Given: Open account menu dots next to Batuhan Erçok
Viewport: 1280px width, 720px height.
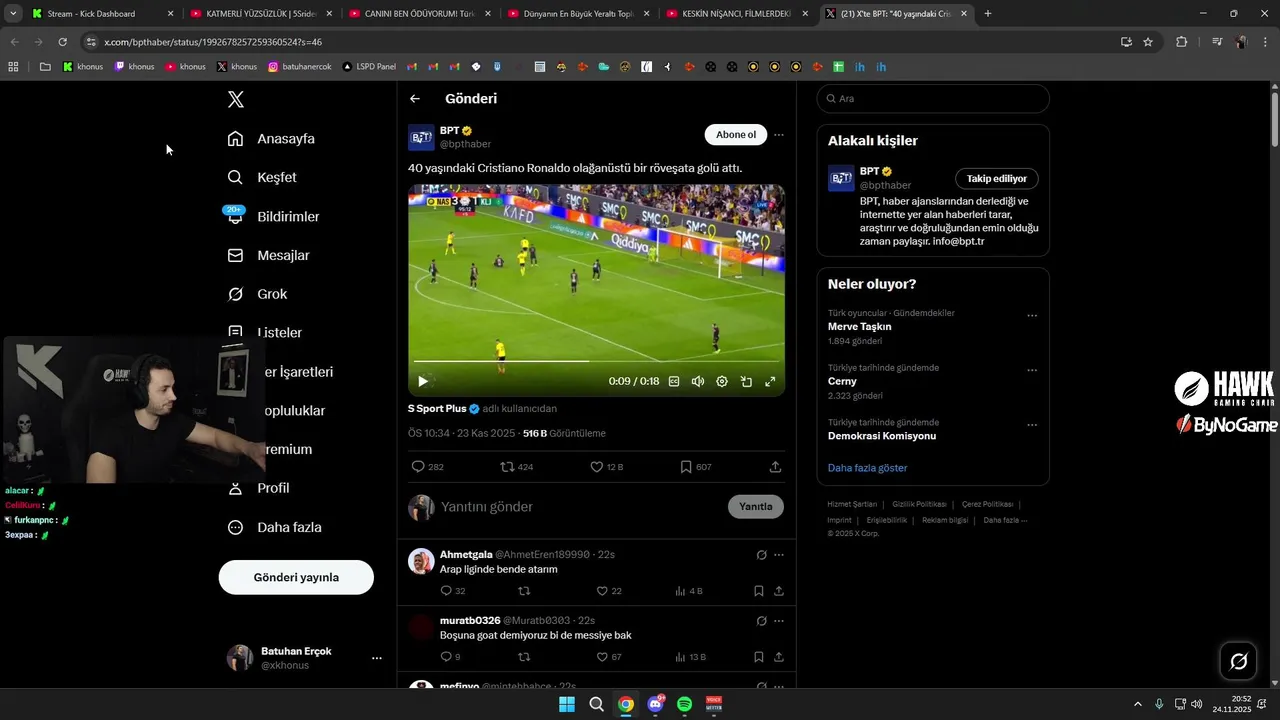Looking at the screenshot, I should click(377, 658).
